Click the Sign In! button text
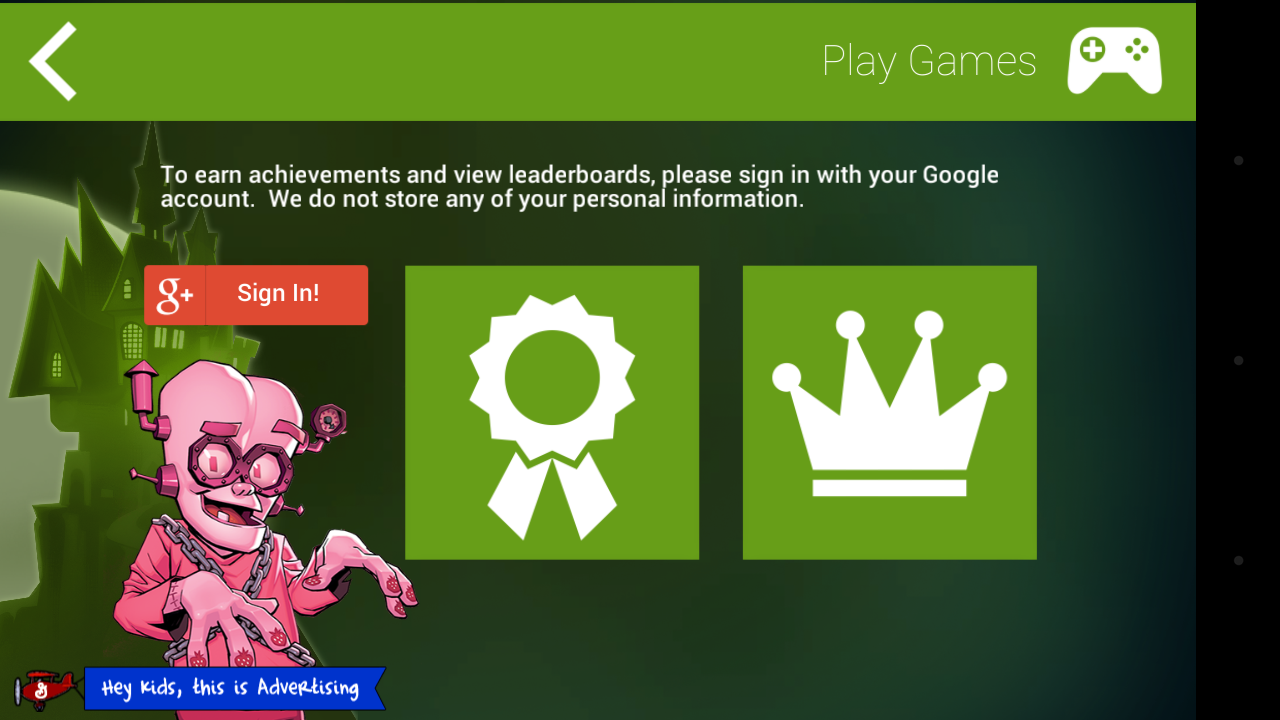This screenshot has width=1280, height=720. click(278, 293)
